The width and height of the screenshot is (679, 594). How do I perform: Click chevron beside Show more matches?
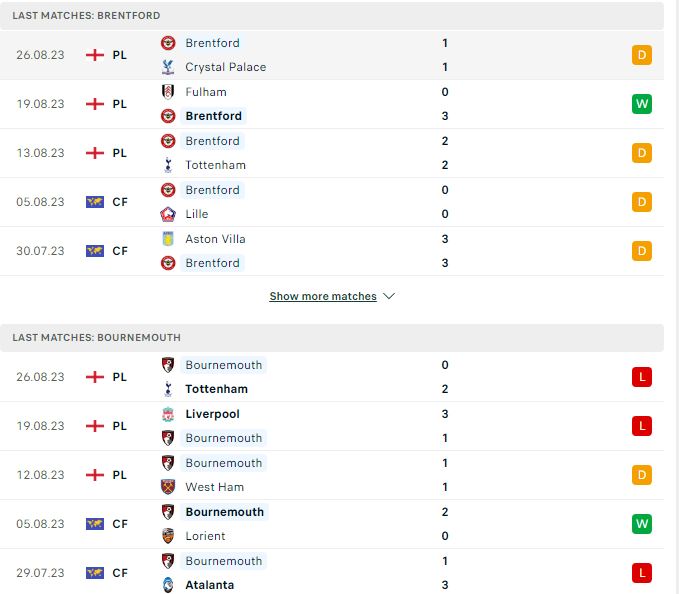389,296
